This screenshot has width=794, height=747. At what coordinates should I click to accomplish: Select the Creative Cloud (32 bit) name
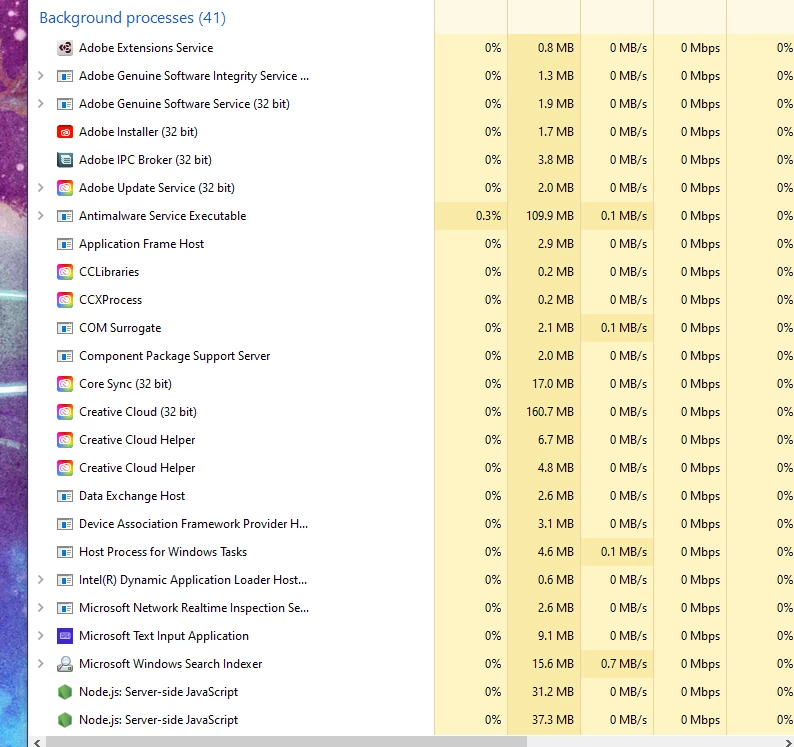coord(138,412)
